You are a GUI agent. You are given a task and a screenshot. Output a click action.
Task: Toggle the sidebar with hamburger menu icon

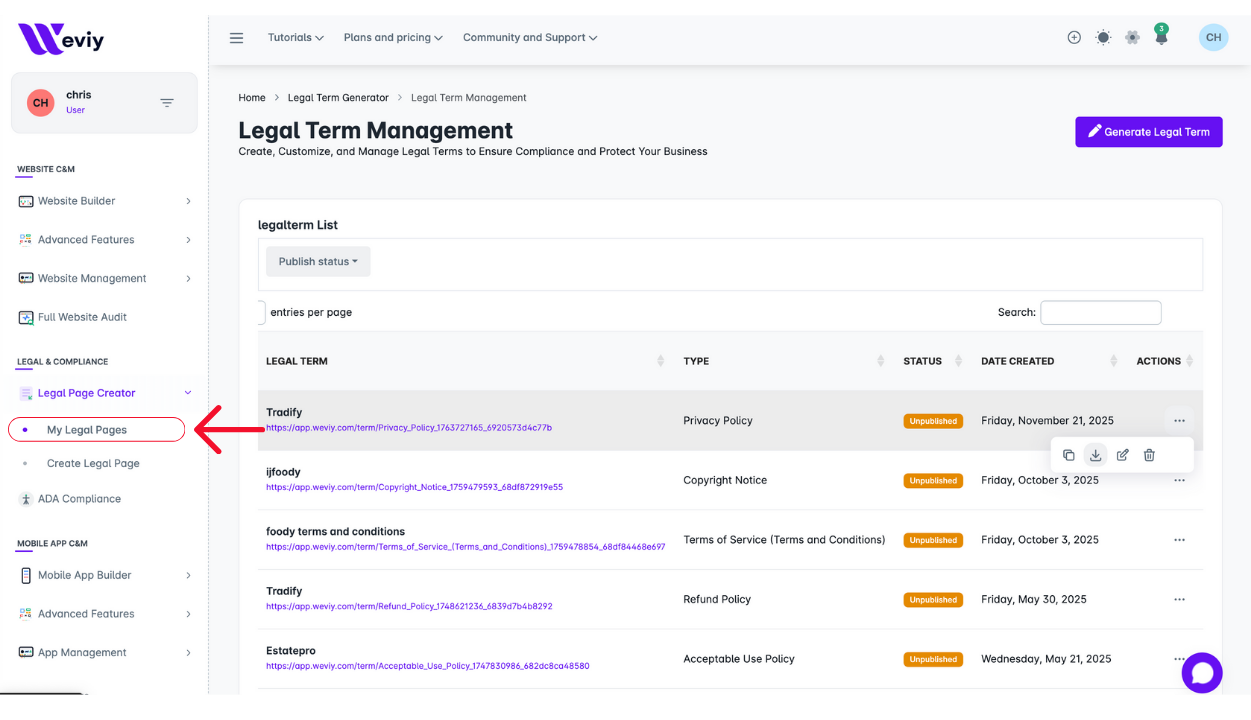[x=237, y=38]
